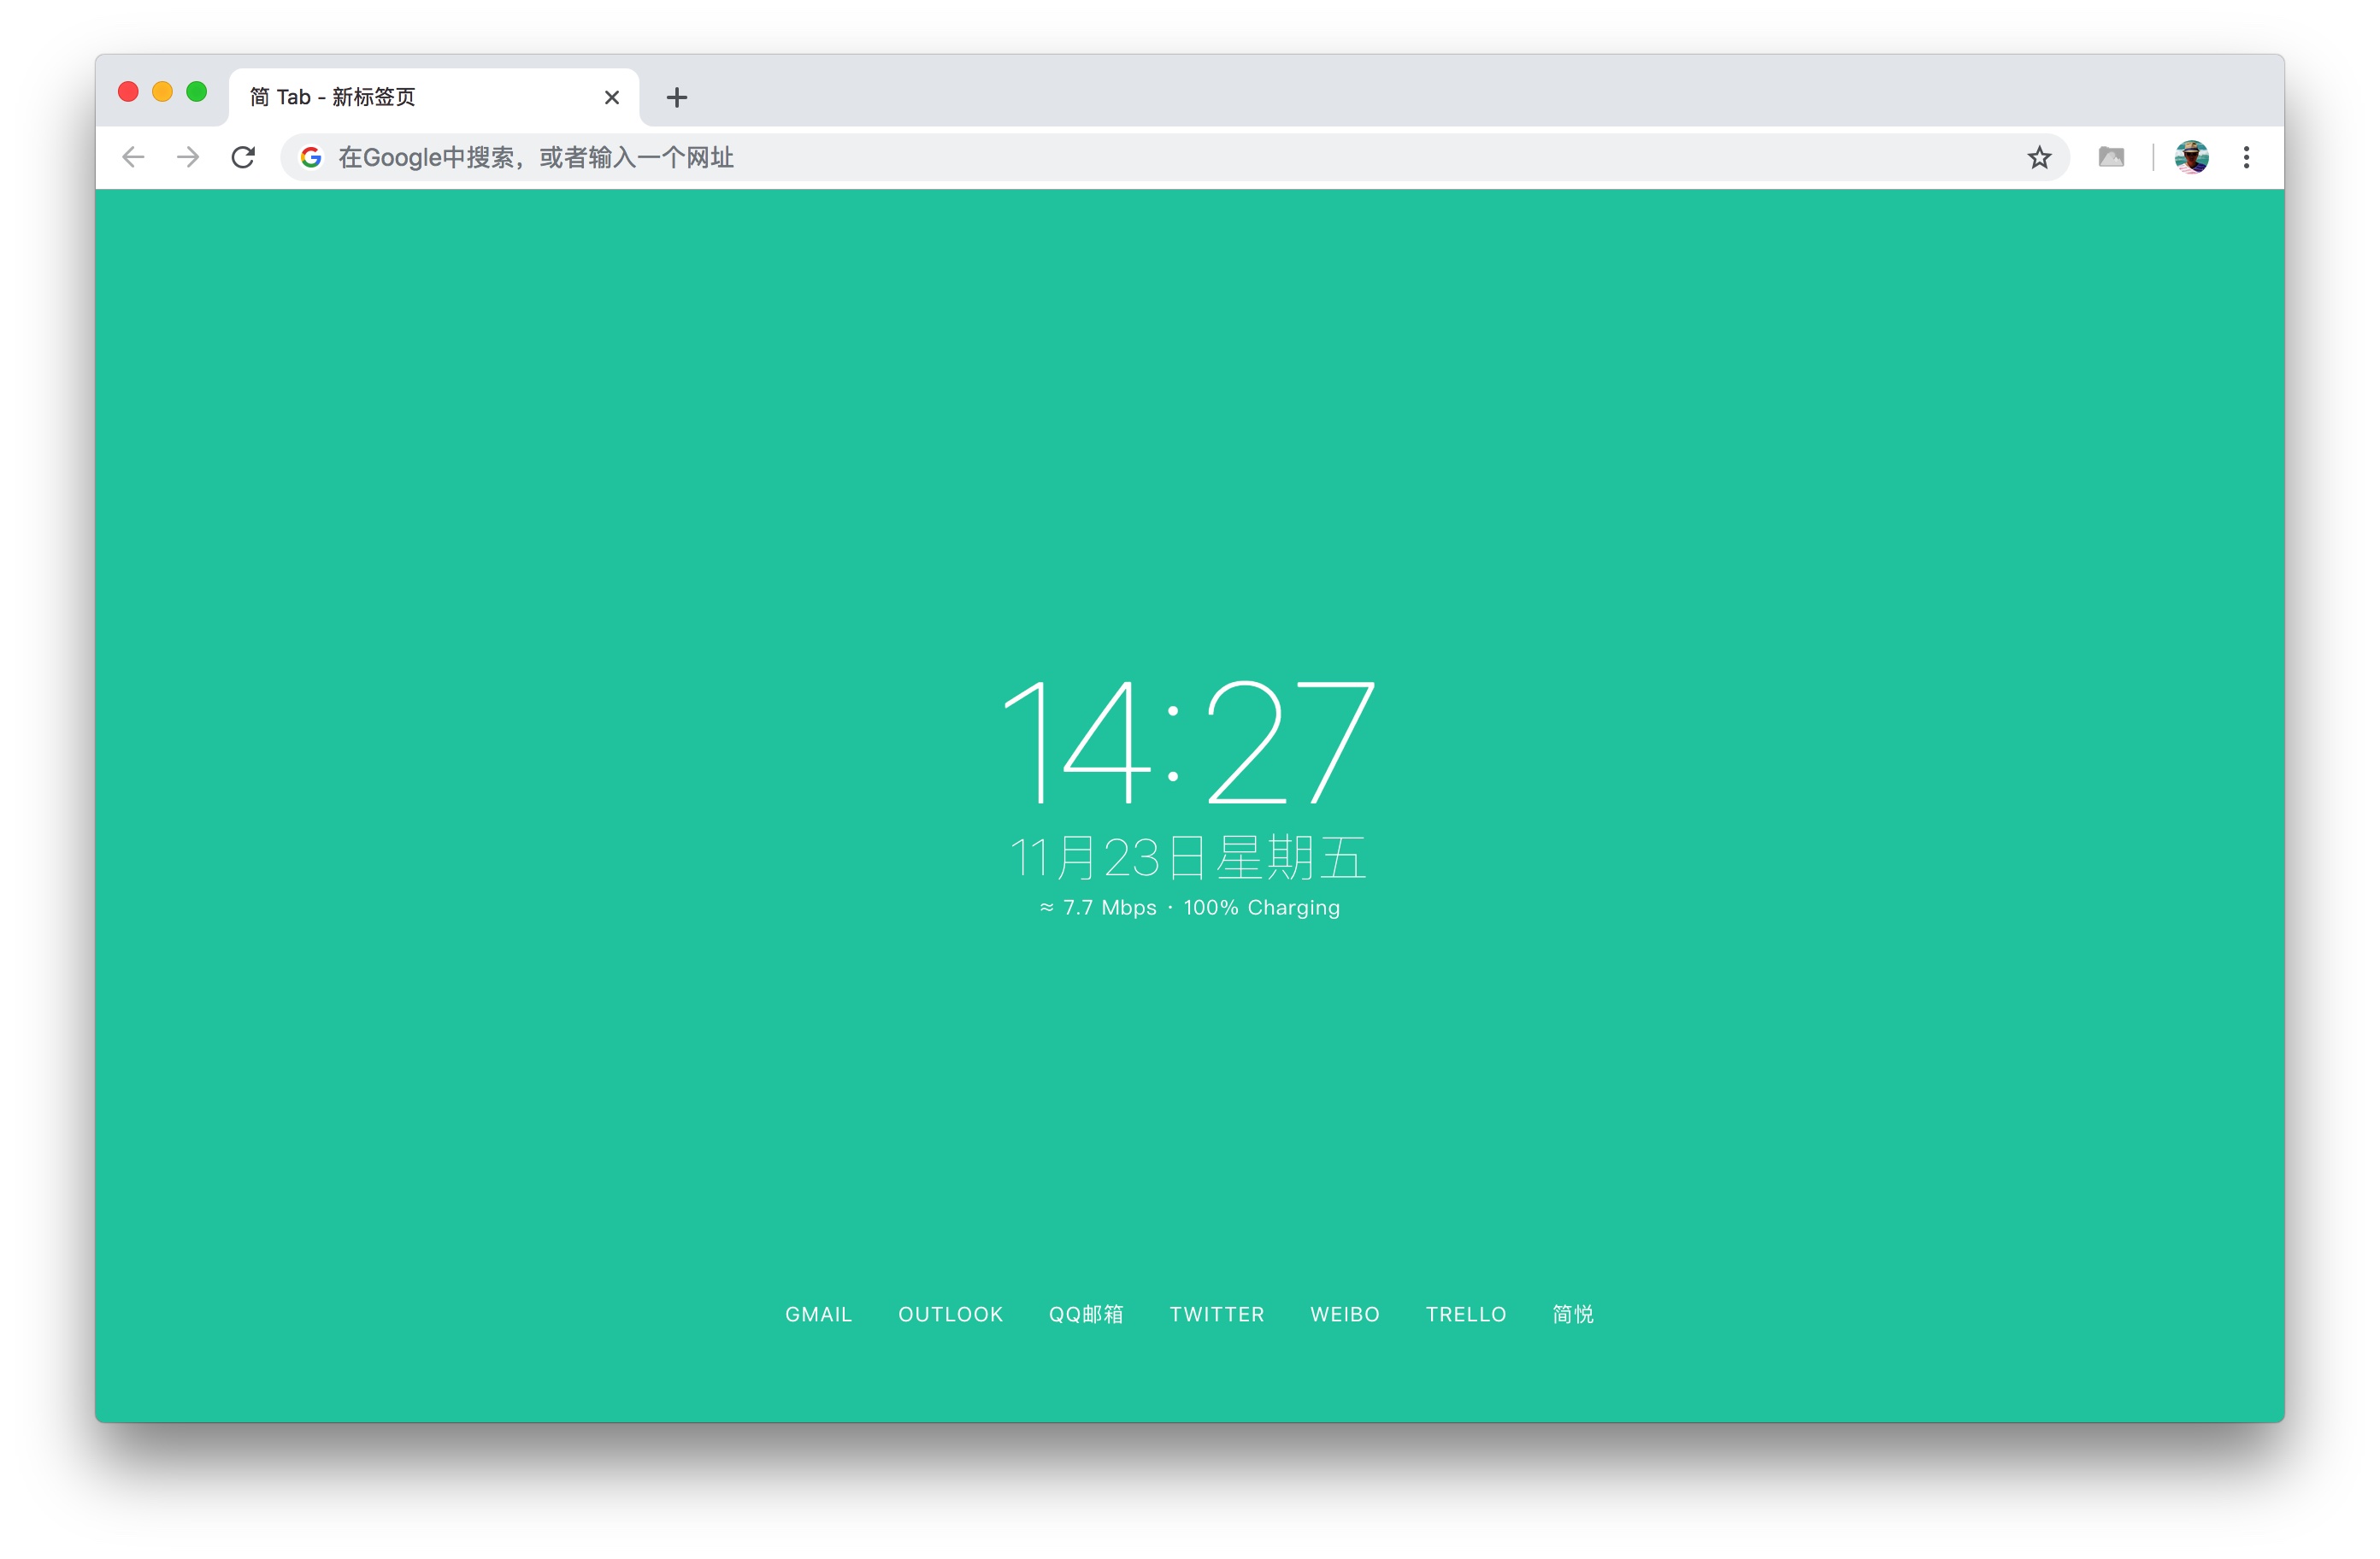Click the gray extension icon in the toolbar
Image resolution: width=2380 pixels, height=1559 pixels.
2111,157
